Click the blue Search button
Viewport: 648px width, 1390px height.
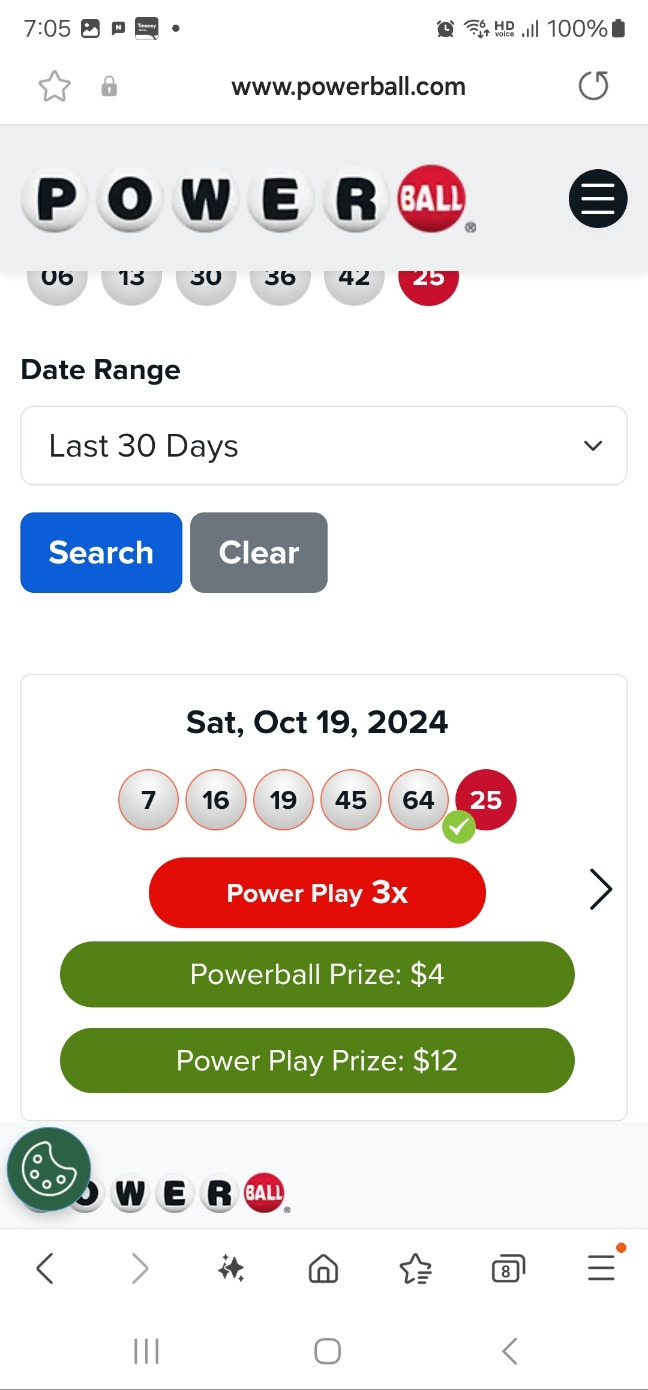101,553
